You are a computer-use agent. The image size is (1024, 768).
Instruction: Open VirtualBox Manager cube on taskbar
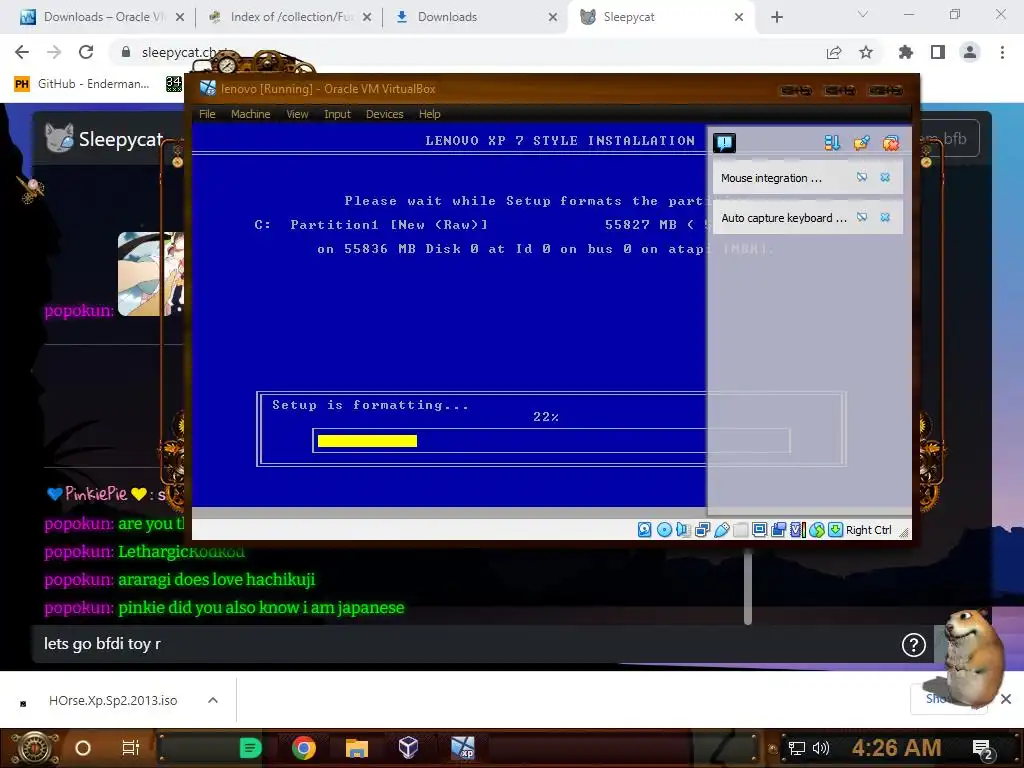pyautogui.click(x=408, y=747)
